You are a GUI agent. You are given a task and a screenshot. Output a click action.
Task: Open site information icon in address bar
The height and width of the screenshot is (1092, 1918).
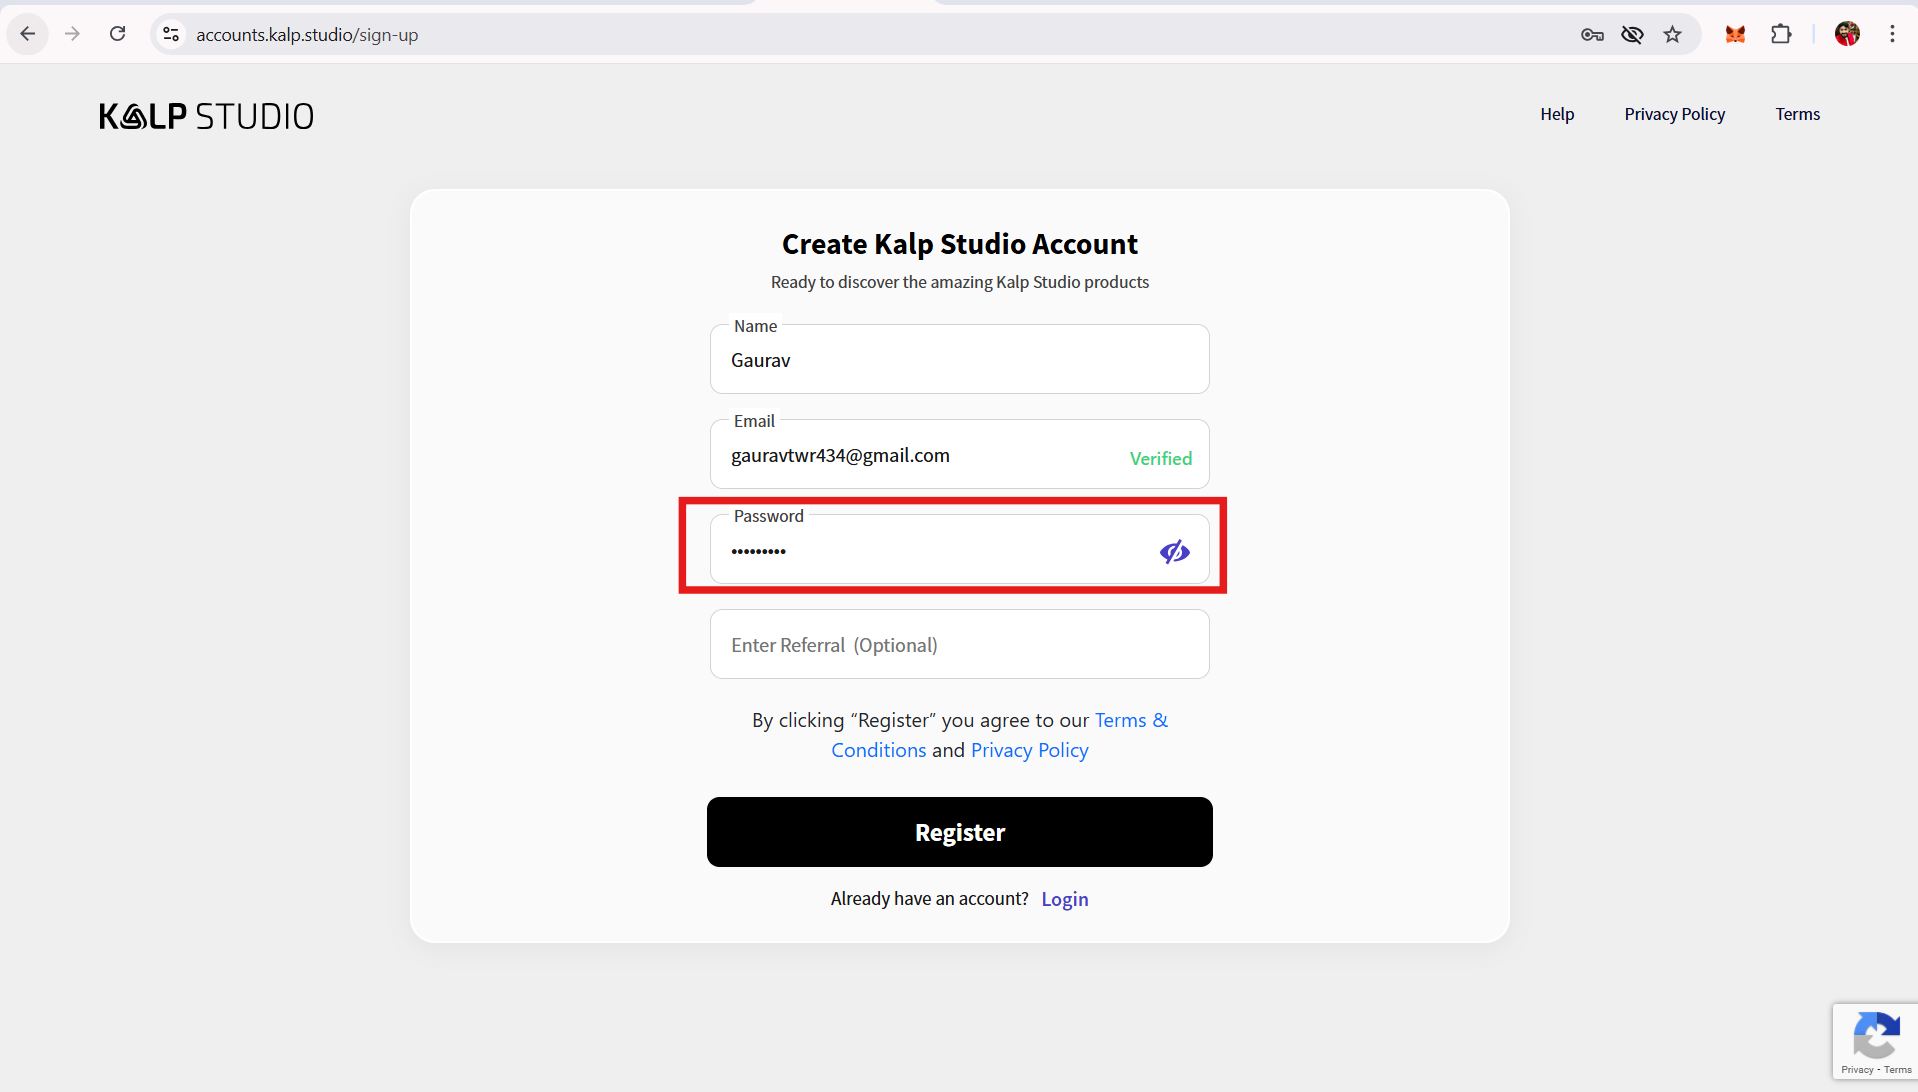point(171,34)
